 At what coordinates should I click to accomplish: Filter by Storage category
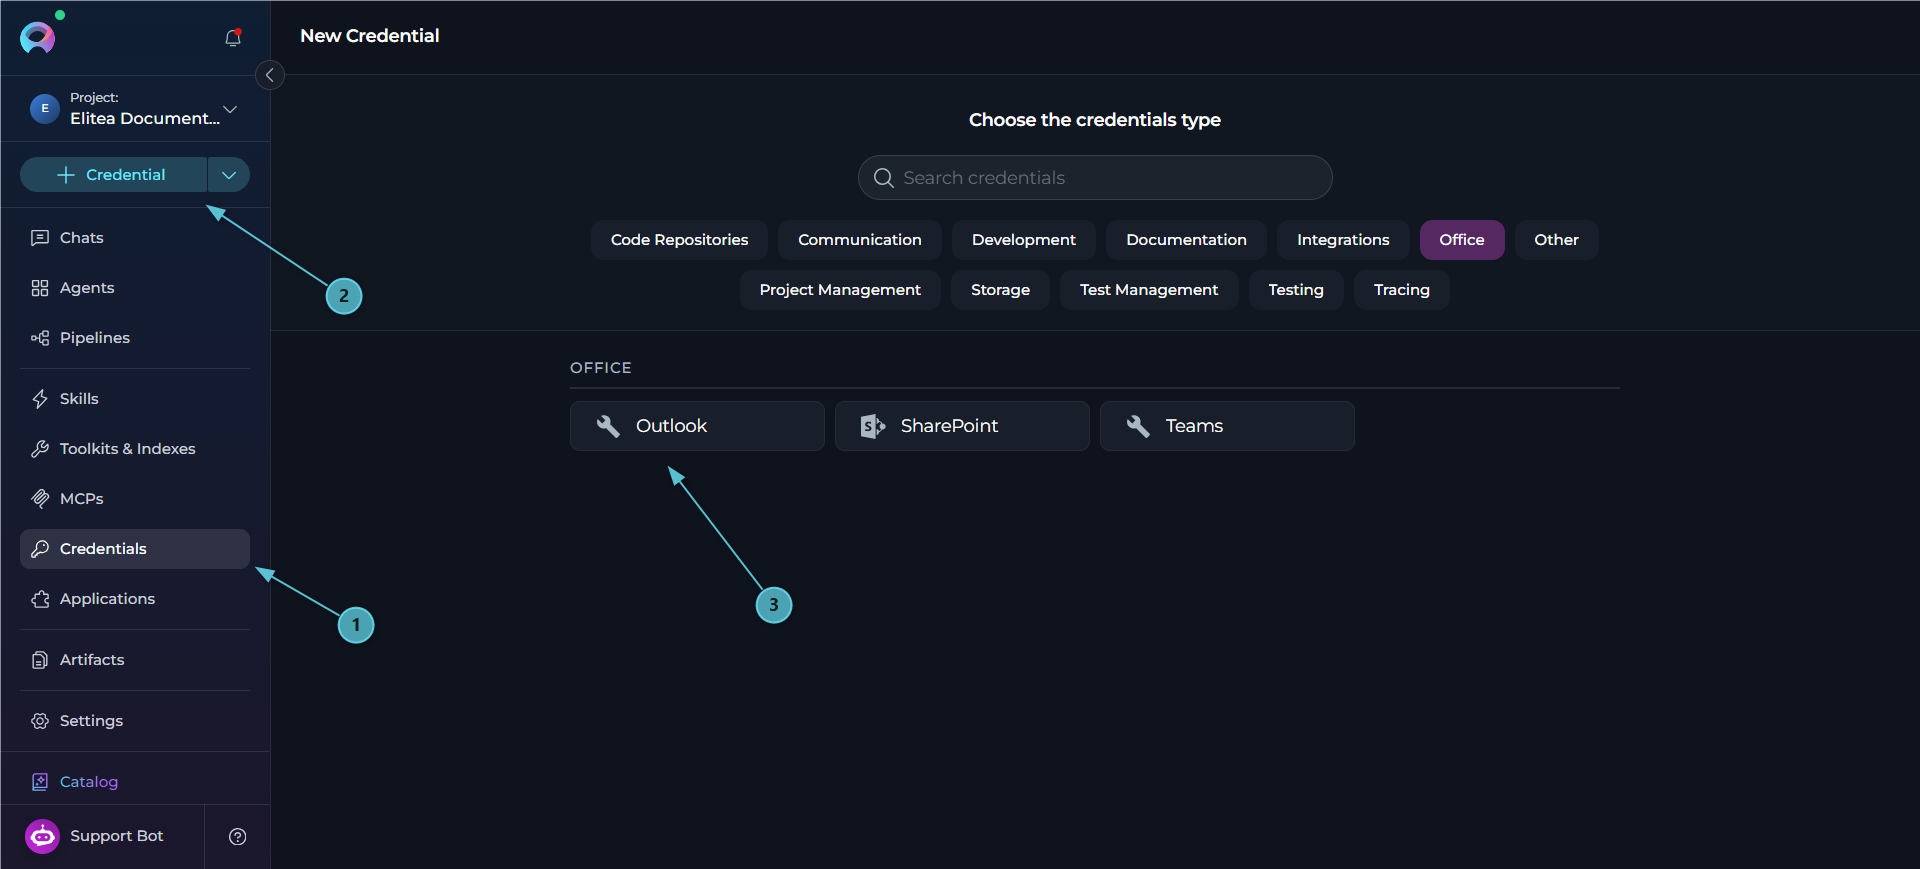1000,290
